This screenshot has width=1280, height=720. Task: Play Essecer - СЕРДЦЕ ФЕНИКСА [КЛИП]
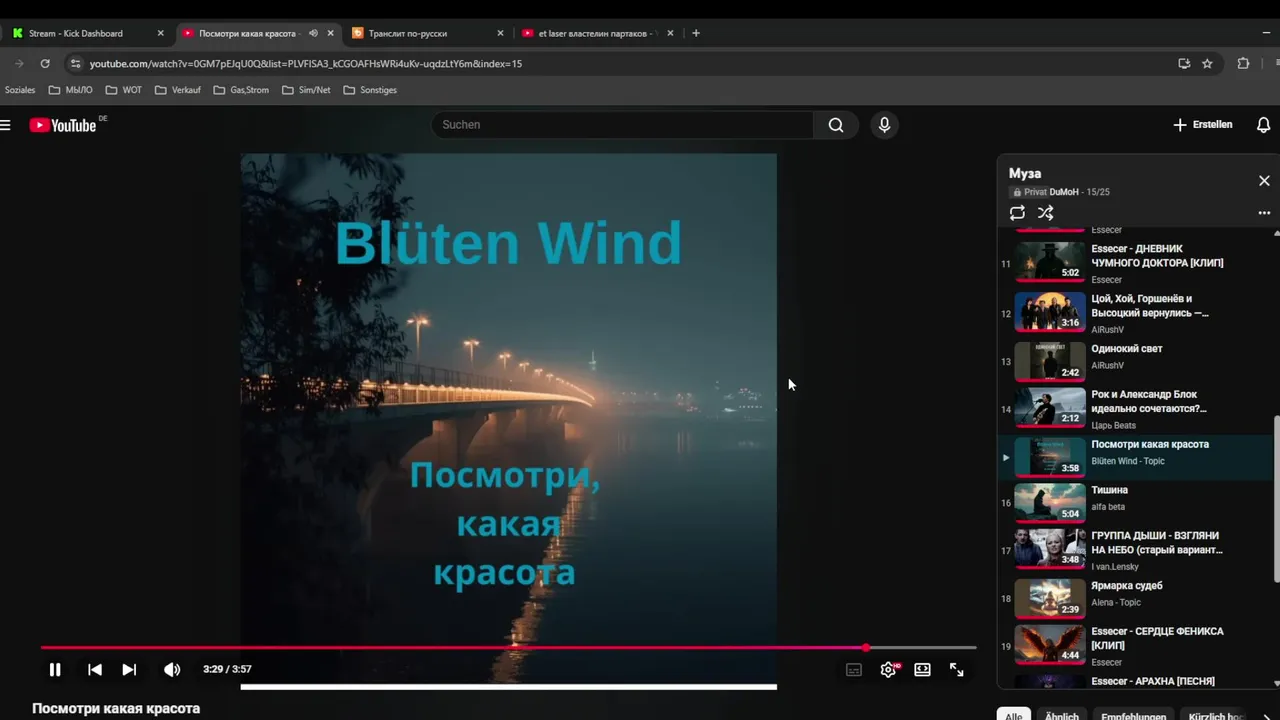[x=1135, y=645]
